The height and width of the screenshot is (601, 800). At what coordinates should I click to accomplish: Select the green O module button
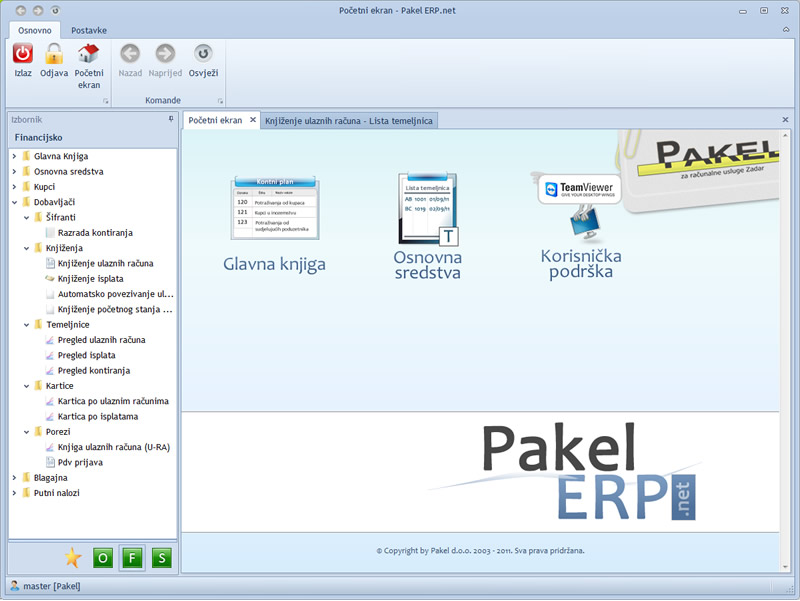(103, 558)
